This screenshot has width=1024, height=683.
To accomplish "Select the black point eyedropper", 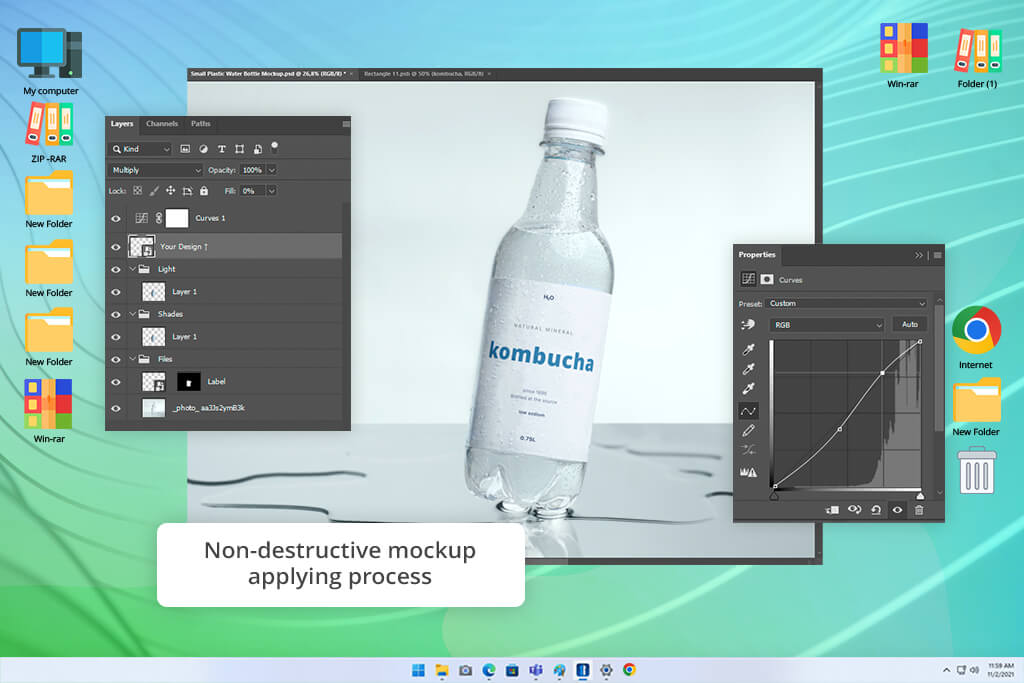I will pyautogui.click(x=748, y=349).
